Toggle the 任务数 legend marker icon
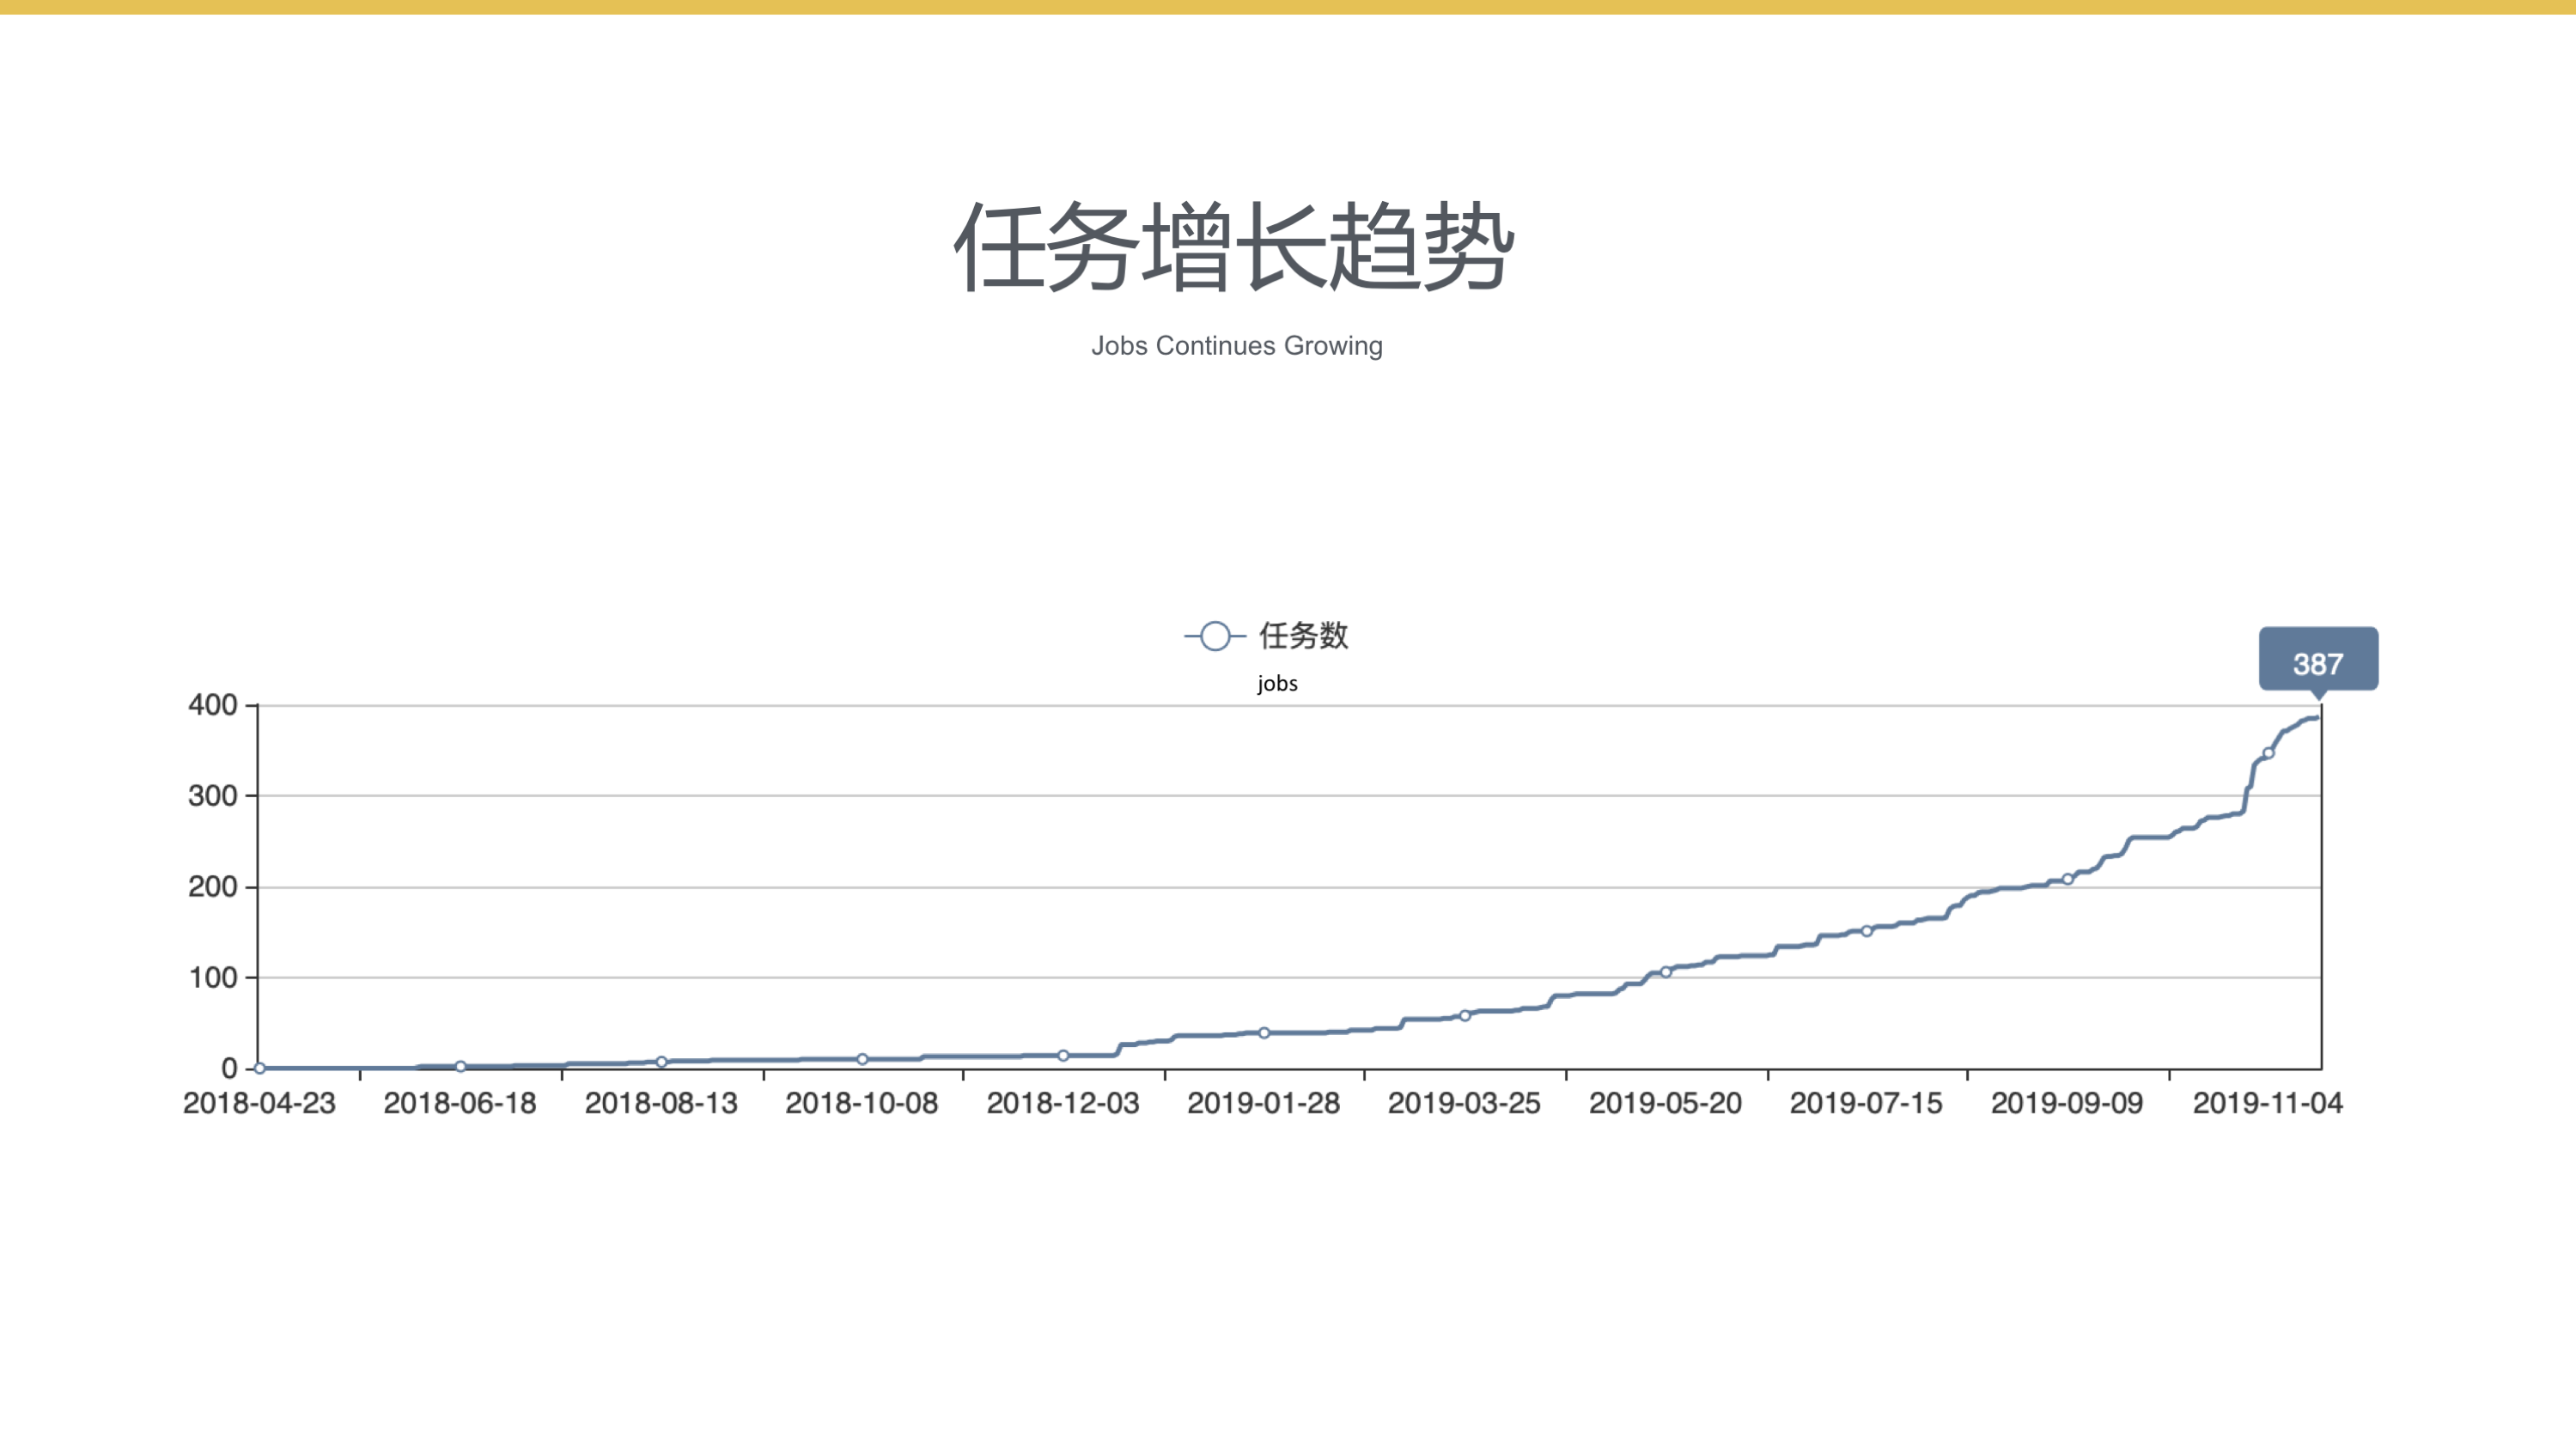Viewport: 2576px width, 1449px height. [x=1214, y=636]
